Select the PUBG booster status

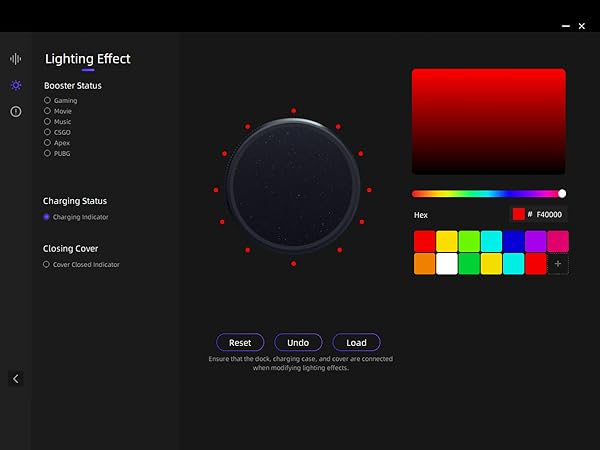pos(57,153)
